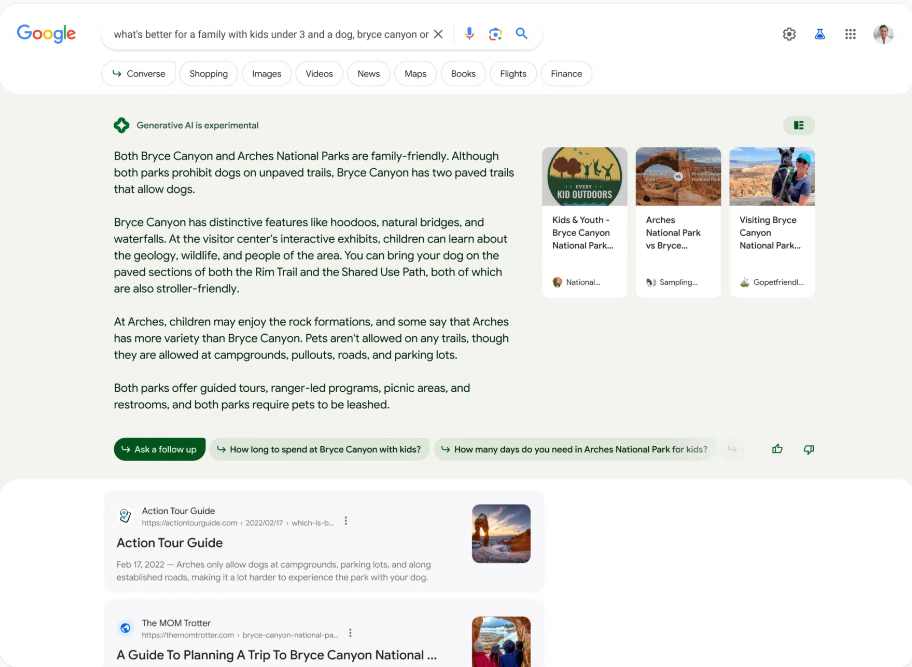Open more options for Action Tour Guide result

pos(345,521)
